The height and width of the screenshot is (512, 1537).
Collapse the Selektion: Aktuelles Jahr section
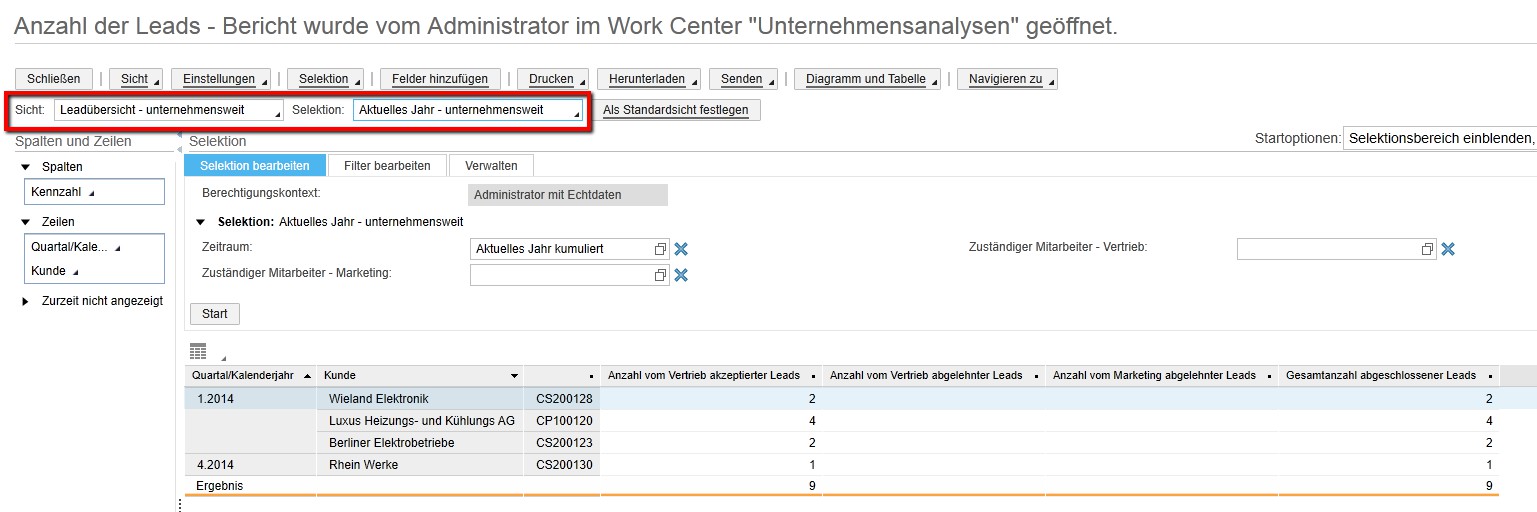click(201, 222)
